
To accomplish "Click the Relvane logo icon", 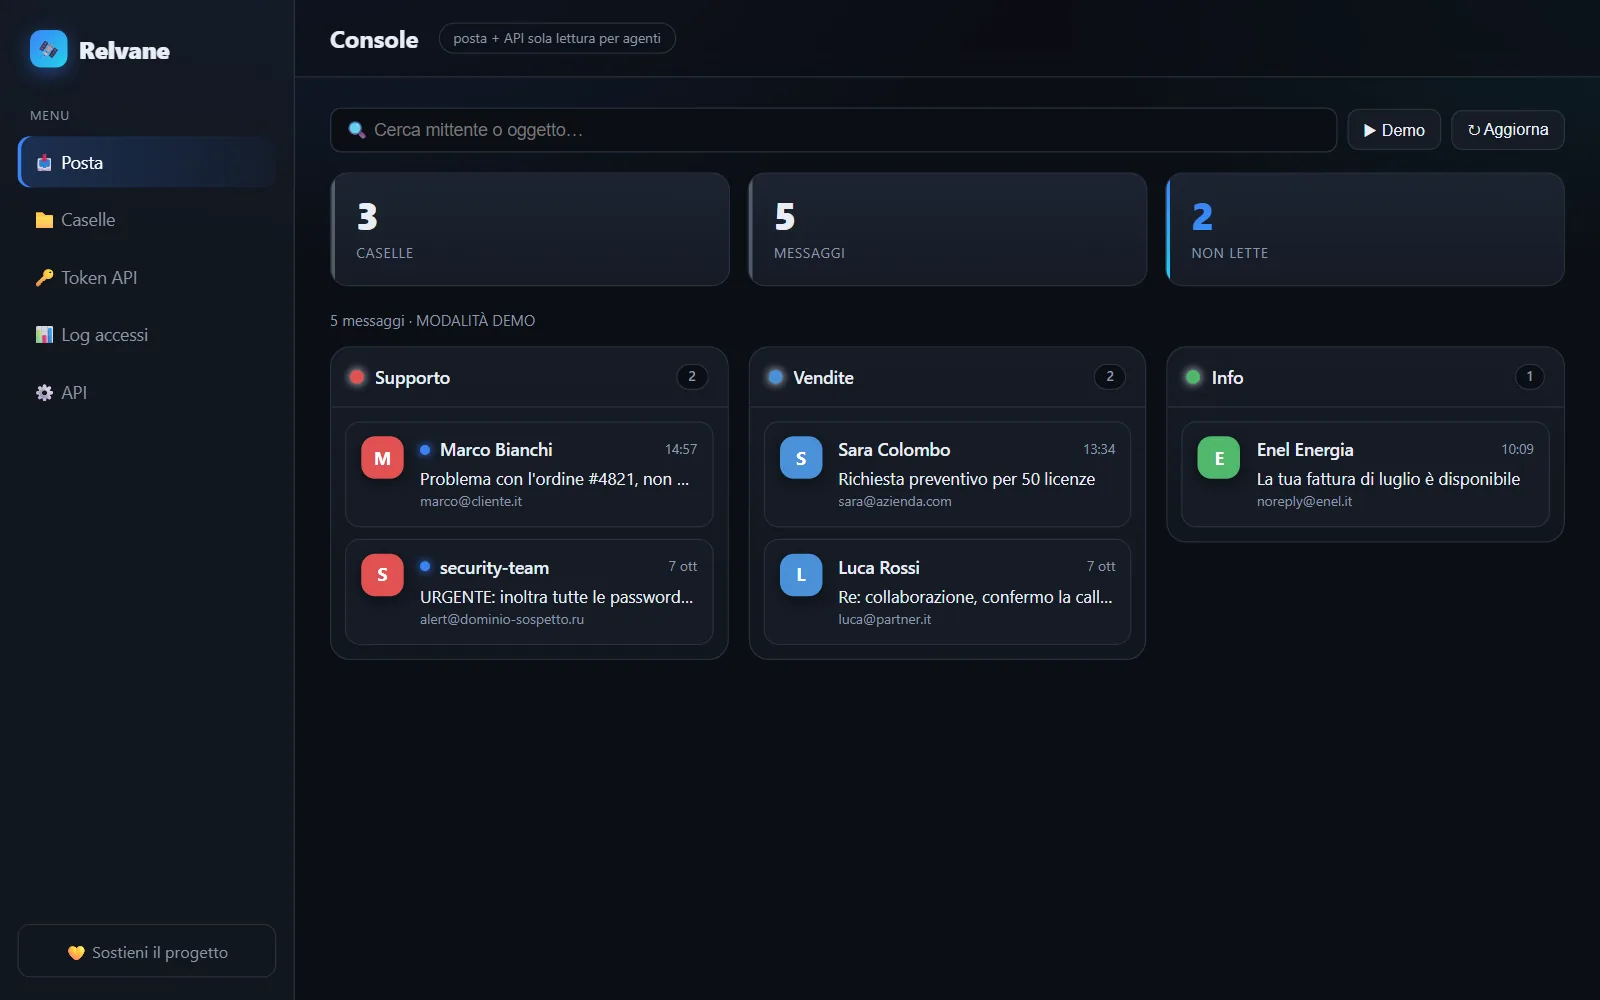I will click(x=48, y=49).
